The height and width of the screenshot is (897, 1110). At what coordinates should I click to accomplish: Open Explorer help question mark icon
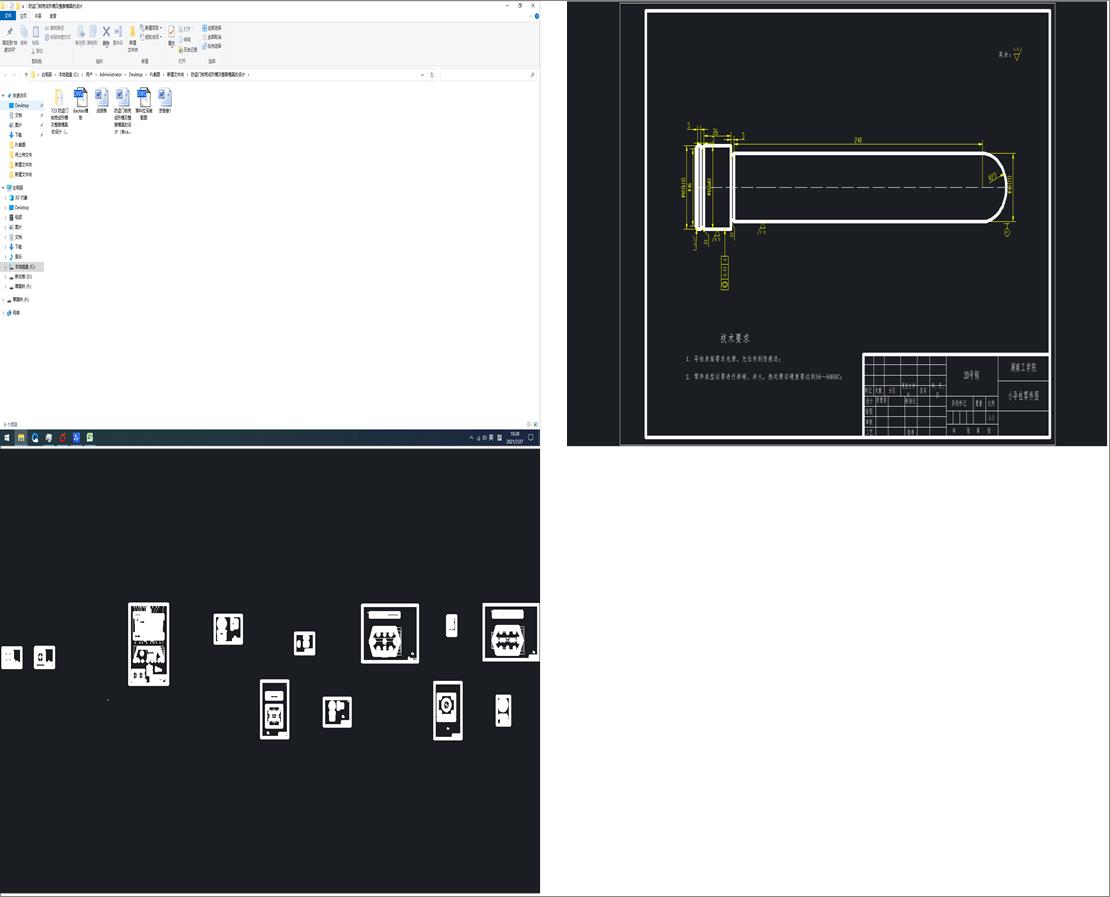(537, 16)
